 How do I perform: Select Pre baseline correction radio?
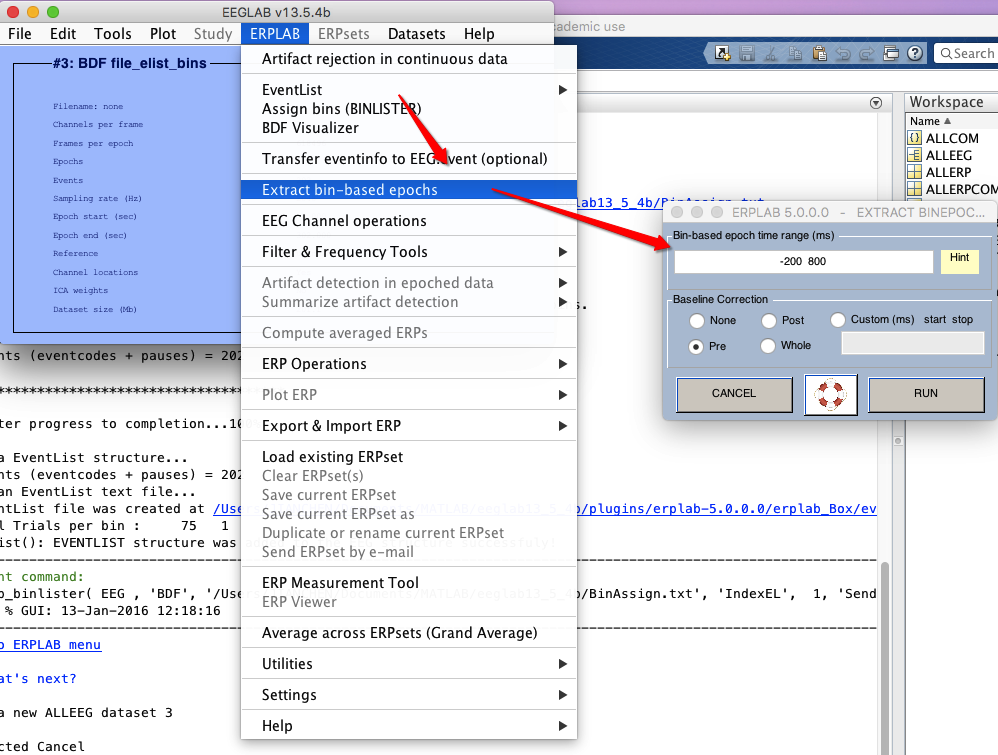pyautogui.click(x=696, y=346)
